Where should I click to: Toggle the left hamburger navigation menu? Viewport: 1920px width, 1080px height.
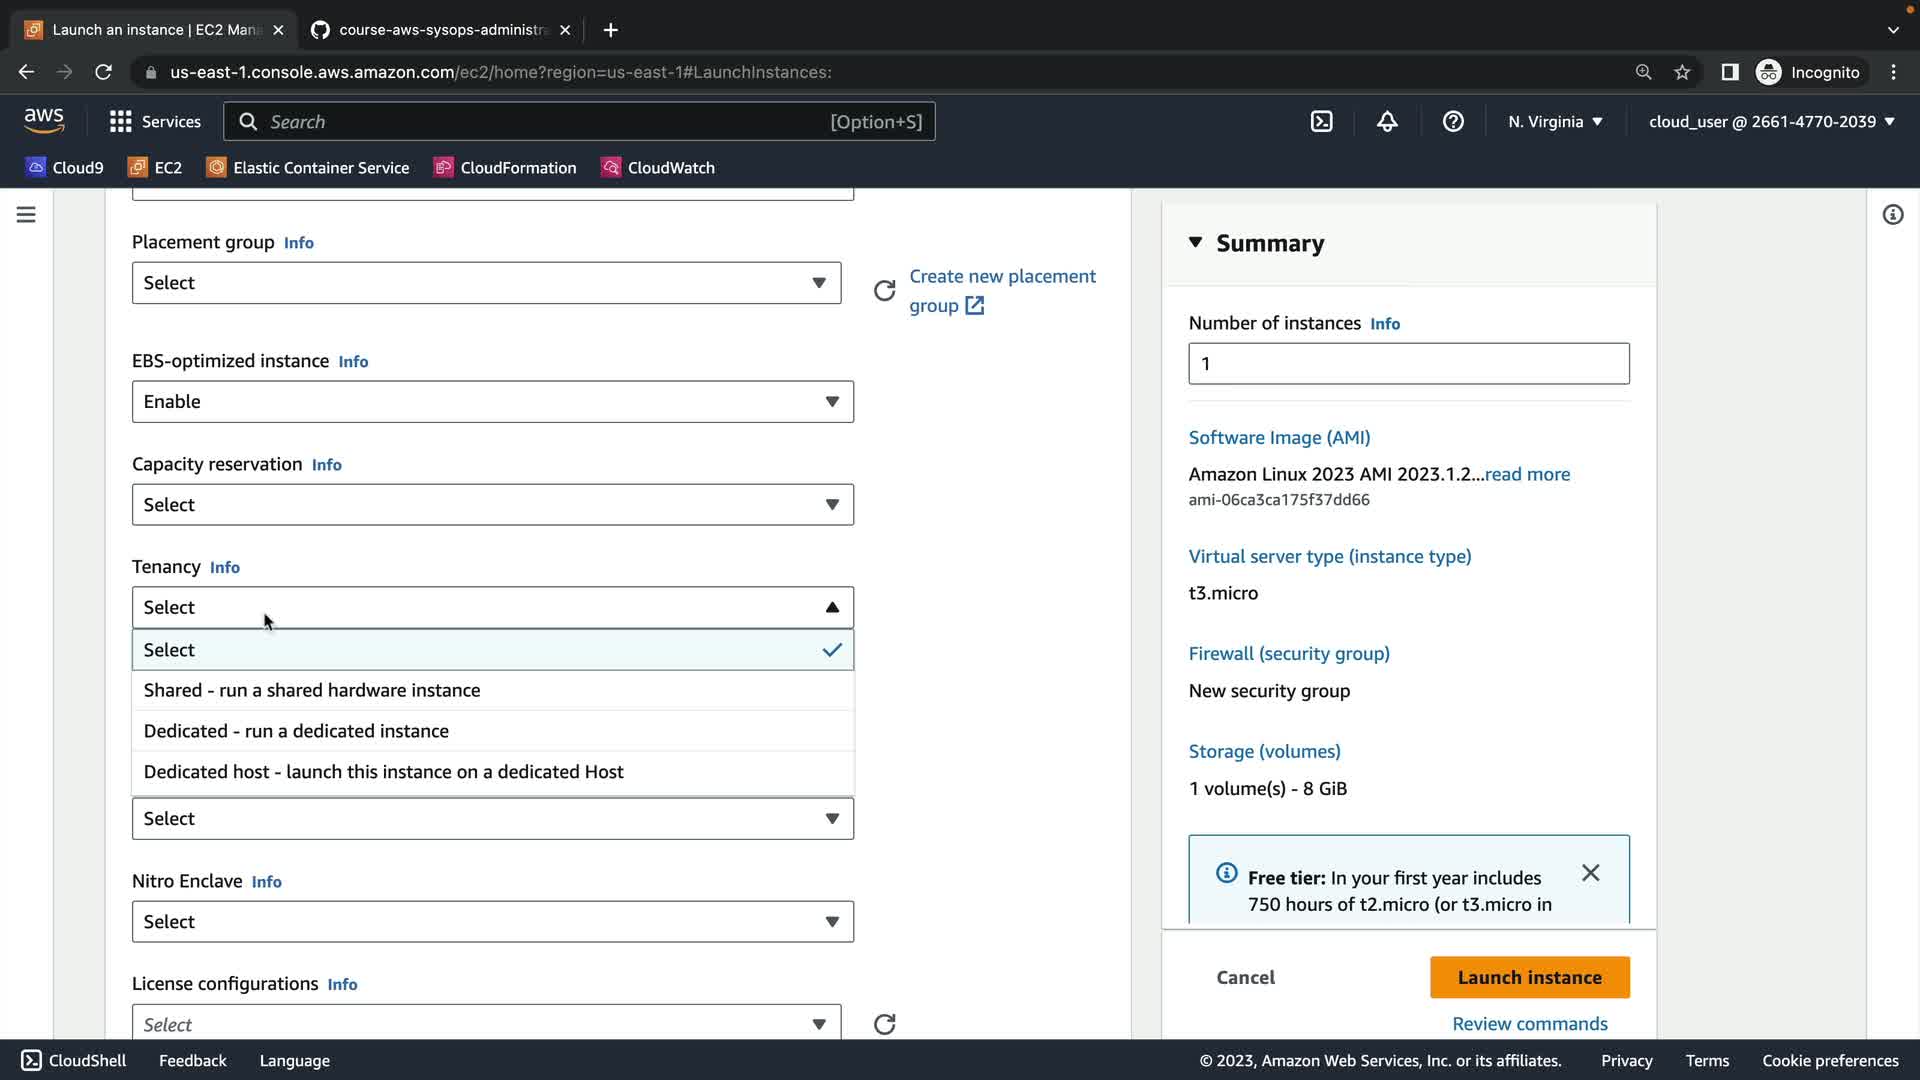pos(26,215)
